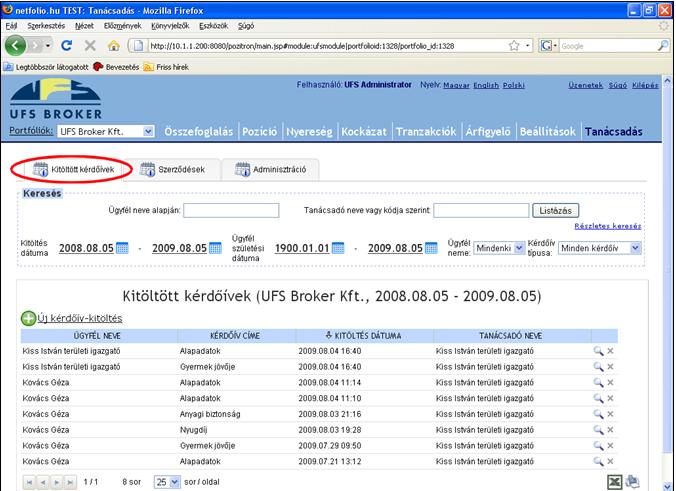Click the browser URL address bar
Image resolution: width=676 pixels, height=491 pixels.
tap(326, 46)
